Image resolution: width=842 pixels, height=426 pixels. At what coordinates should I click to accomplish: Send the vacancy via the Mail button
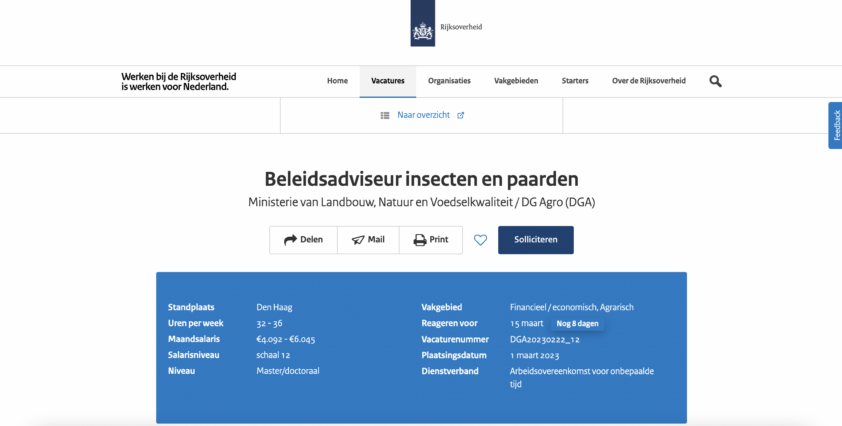(368, 240)
